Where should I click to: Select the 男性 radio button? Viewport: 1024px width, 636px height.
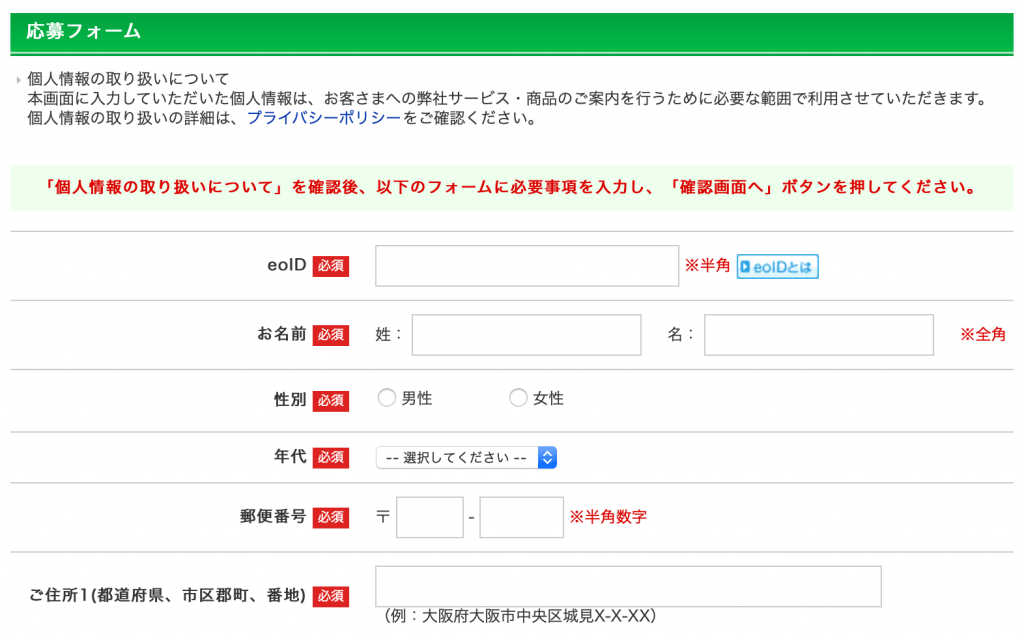[386, 398]
